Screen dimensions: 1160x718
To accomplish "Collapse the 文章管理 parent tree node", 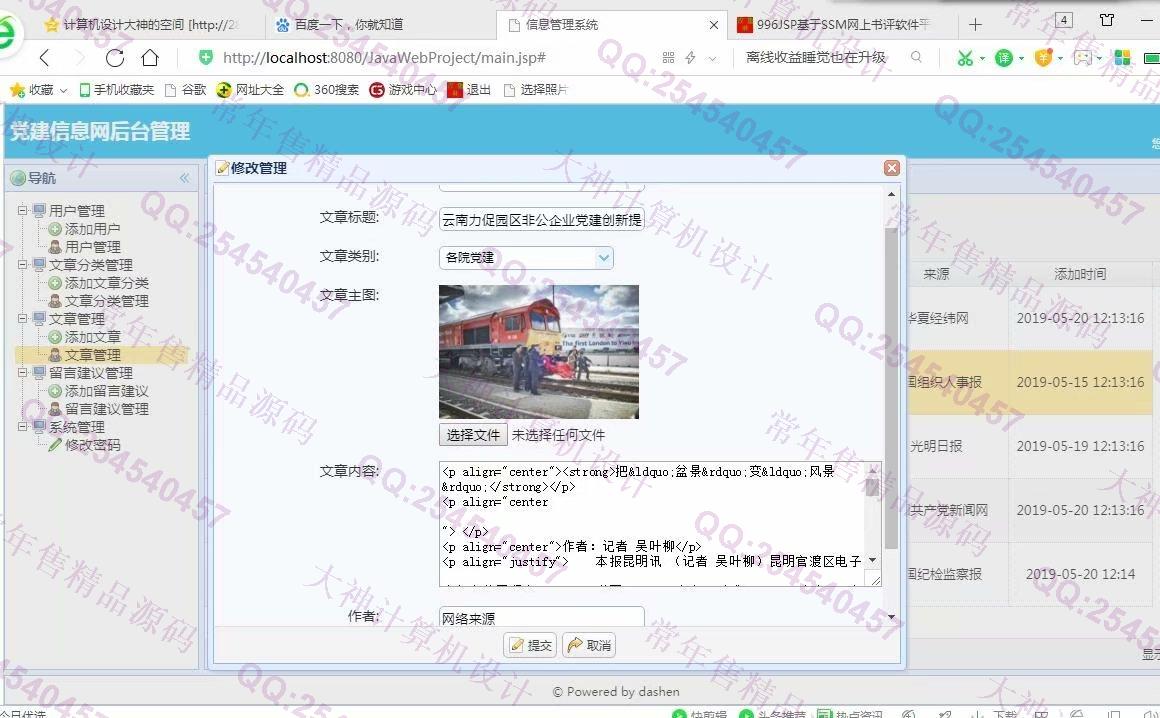I will pyautogui.click(x=23, y=319).
